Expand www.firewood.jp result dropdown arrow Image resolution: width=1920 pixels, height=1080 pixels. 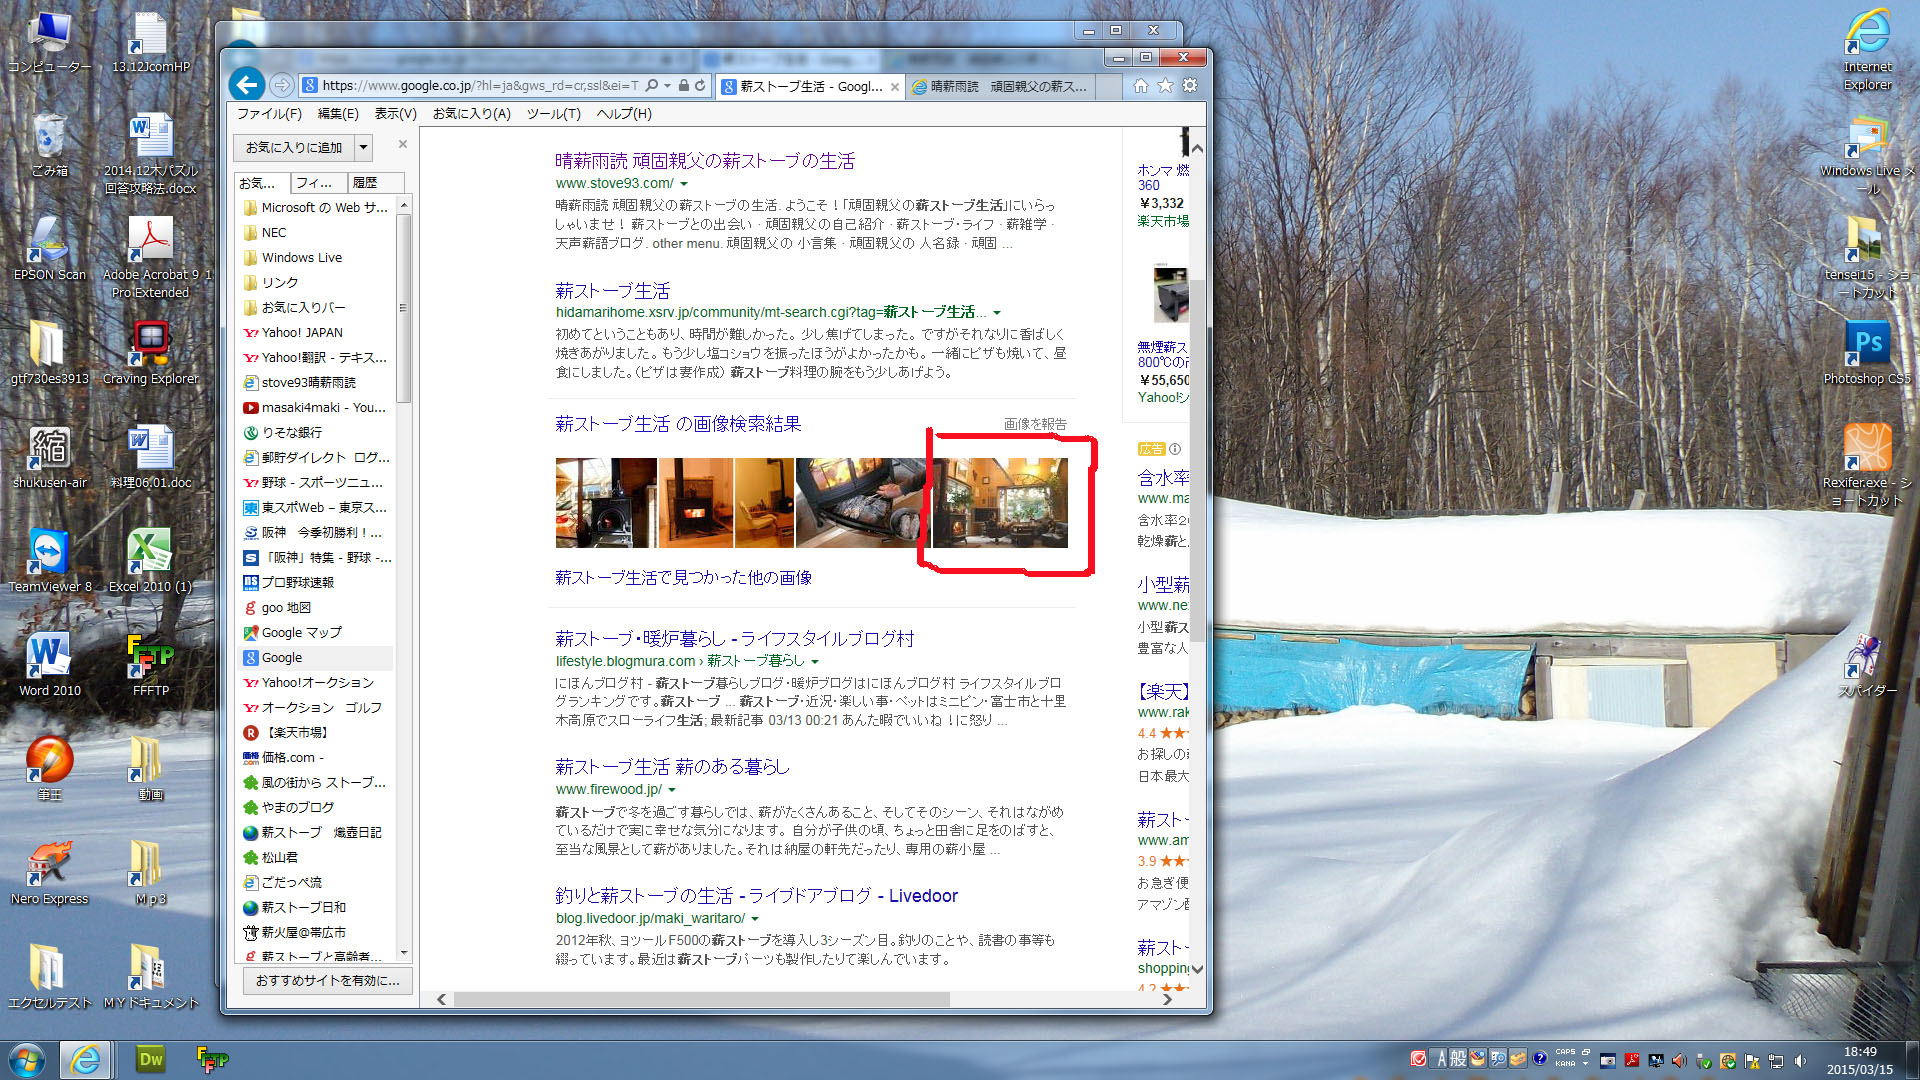[672, 790]
